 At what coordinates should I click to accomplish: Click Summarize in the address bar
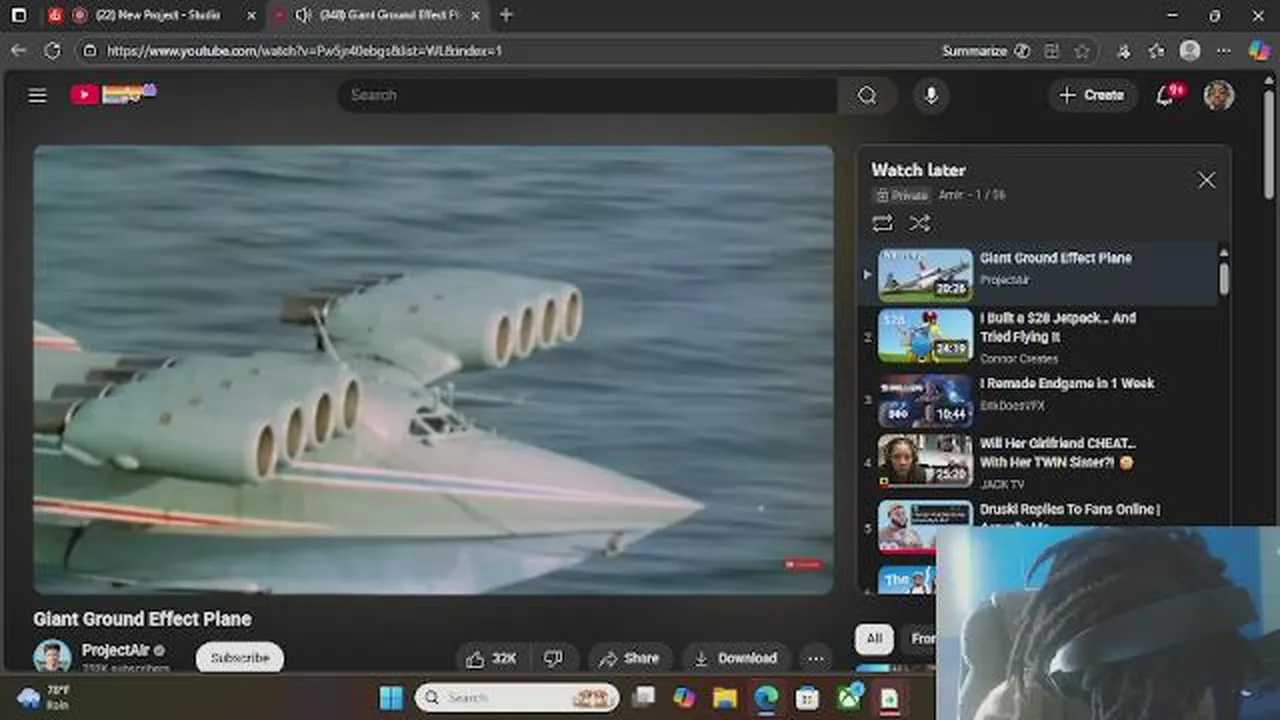point(985,50)
